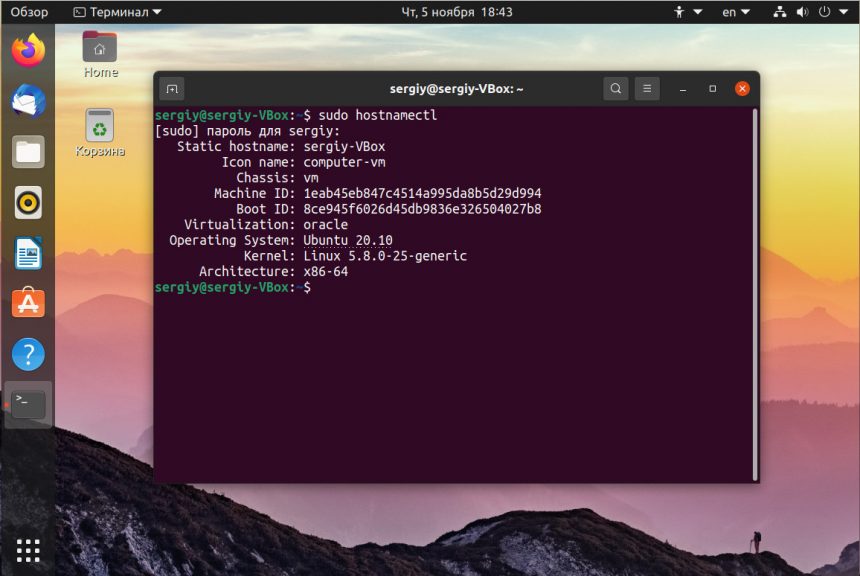Expand the Терминал app menu

click(x=117, y=12)
